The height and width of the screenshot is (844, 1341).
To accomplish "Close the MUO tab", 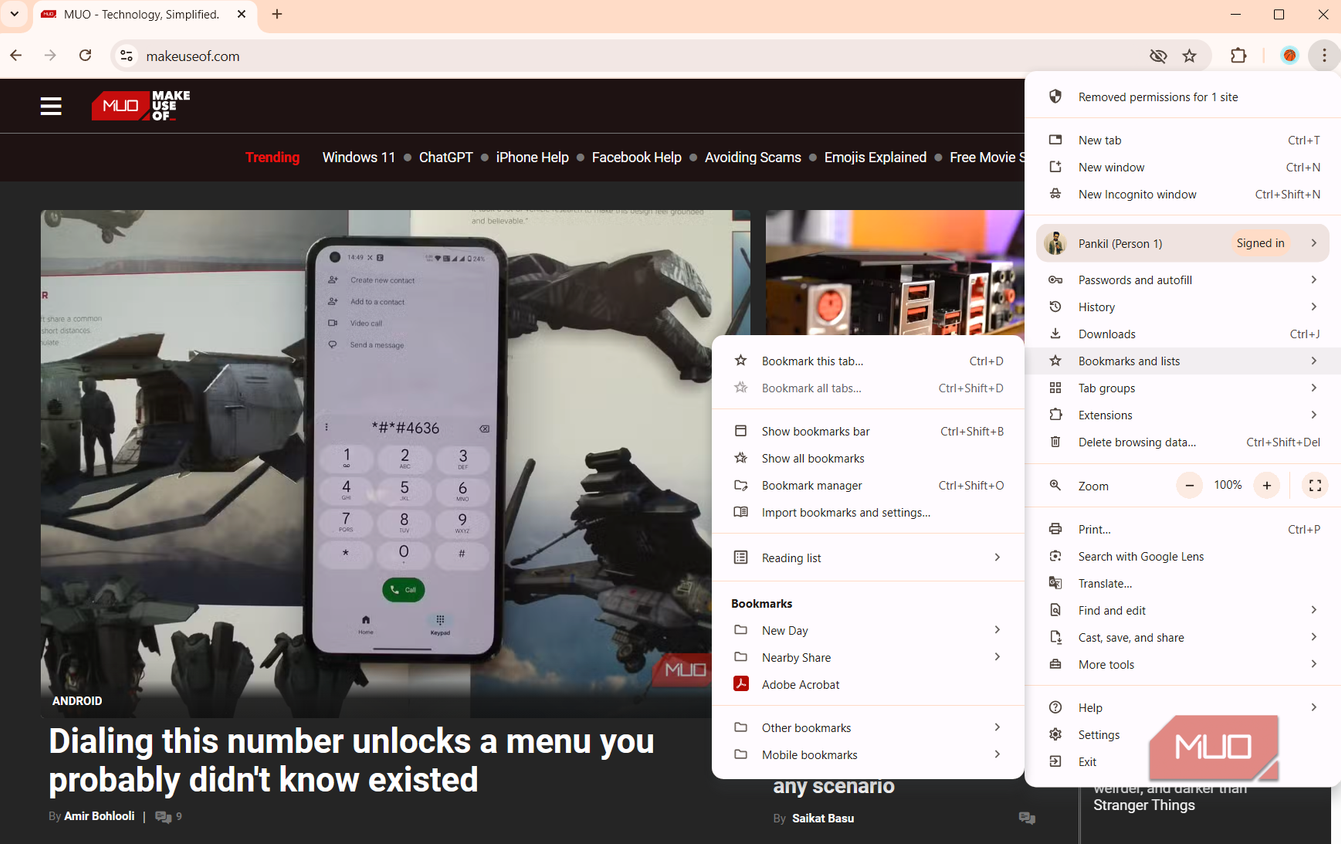I will pos(242,15).
